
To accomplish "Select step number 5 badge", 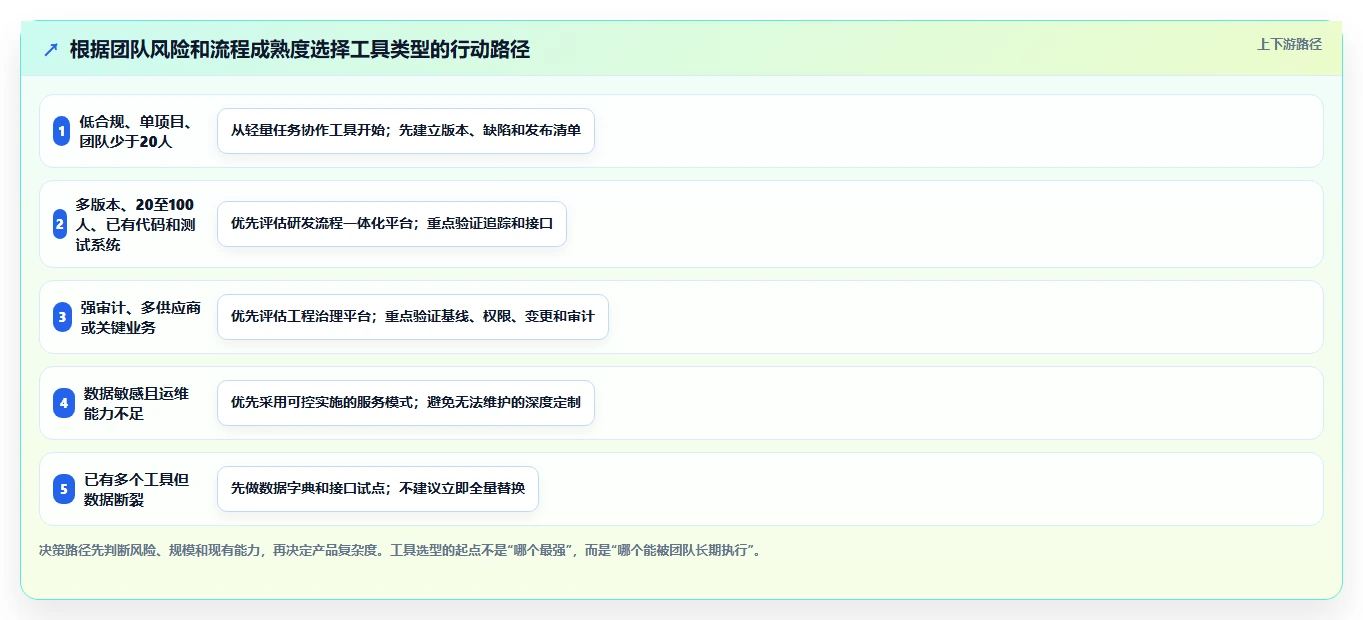I will click(x=64, y=489).
